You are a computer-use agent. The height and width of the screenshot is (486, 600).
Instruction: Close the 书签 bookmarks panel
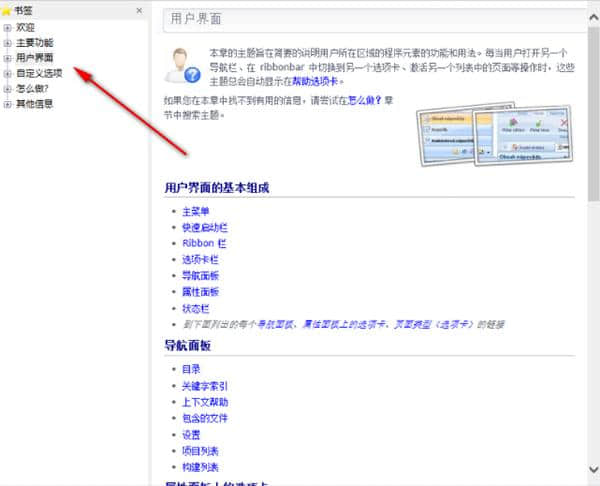(139, 10)
